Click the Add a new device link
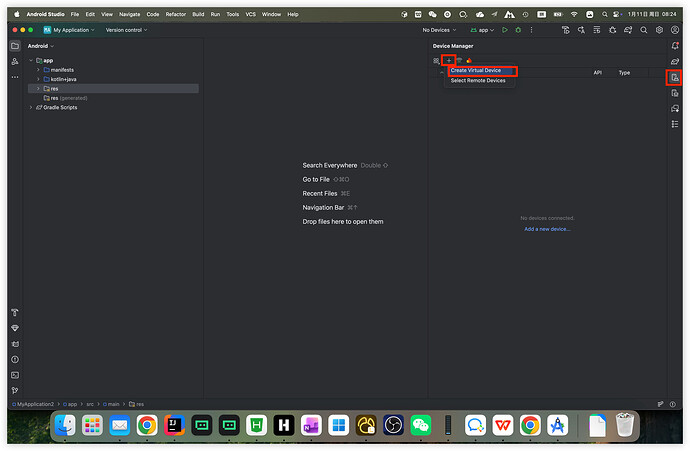Screen dimensions: 690x451 547,229
